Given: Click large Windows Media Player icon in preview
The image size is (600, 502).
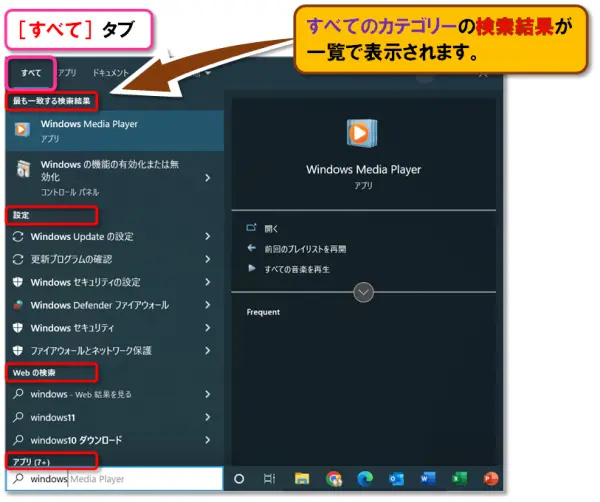Looking at the screenshot, I should [362, 133].
